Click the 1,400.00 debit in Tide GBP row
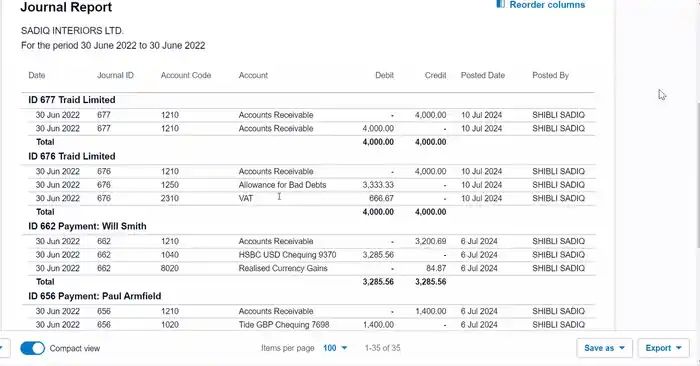Screen dimensions: 700x366 click(378, 325)
